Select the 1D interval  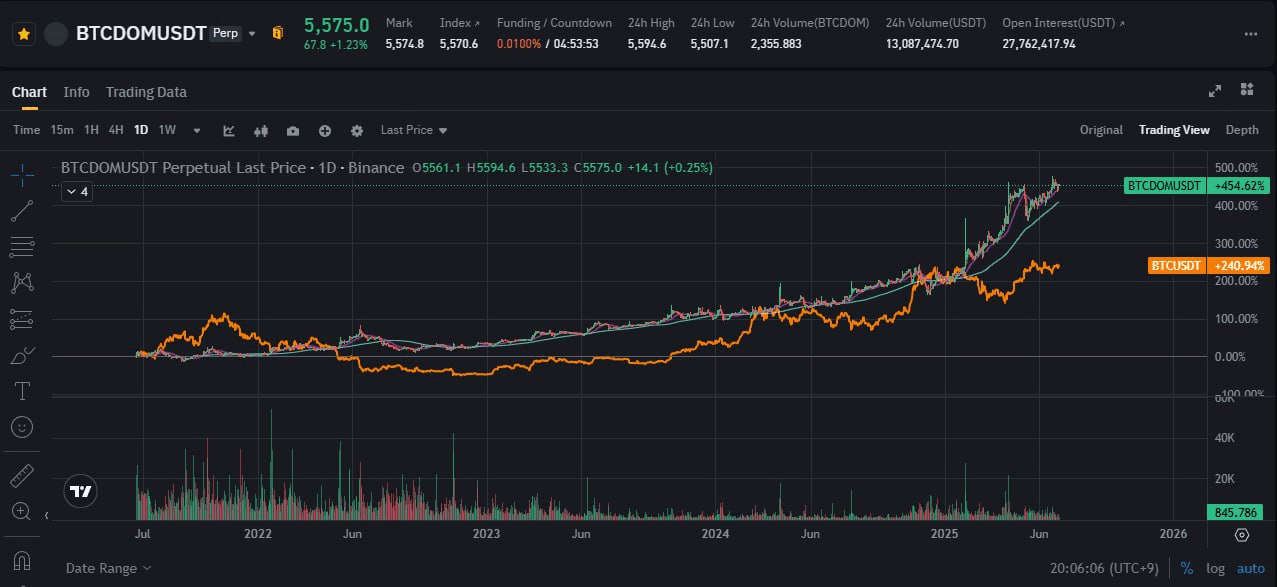(x=141, y=130)
